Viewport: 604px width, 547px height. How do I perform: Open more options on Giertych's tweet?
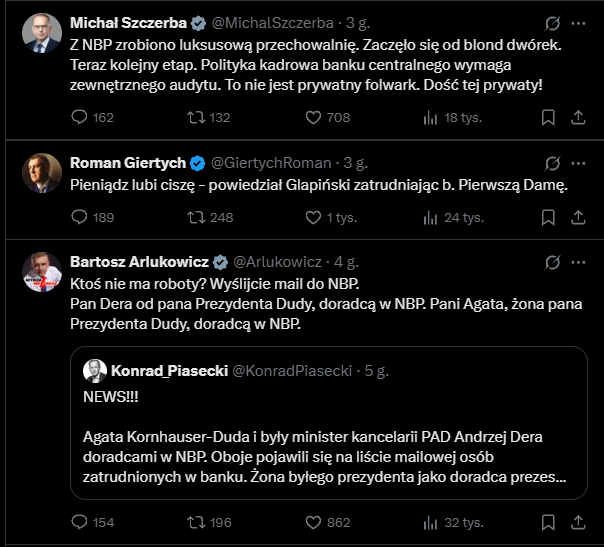click(x=578, y=163)
